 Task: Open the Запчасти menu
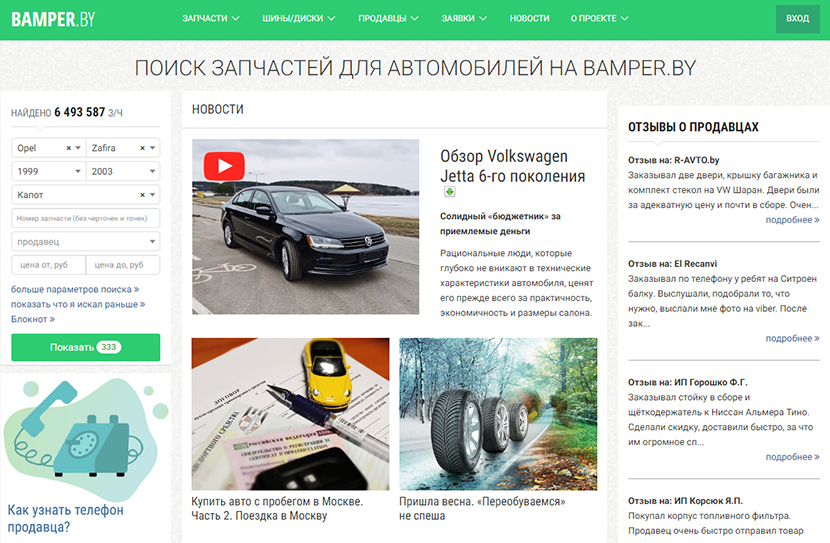tap(211, 19)
